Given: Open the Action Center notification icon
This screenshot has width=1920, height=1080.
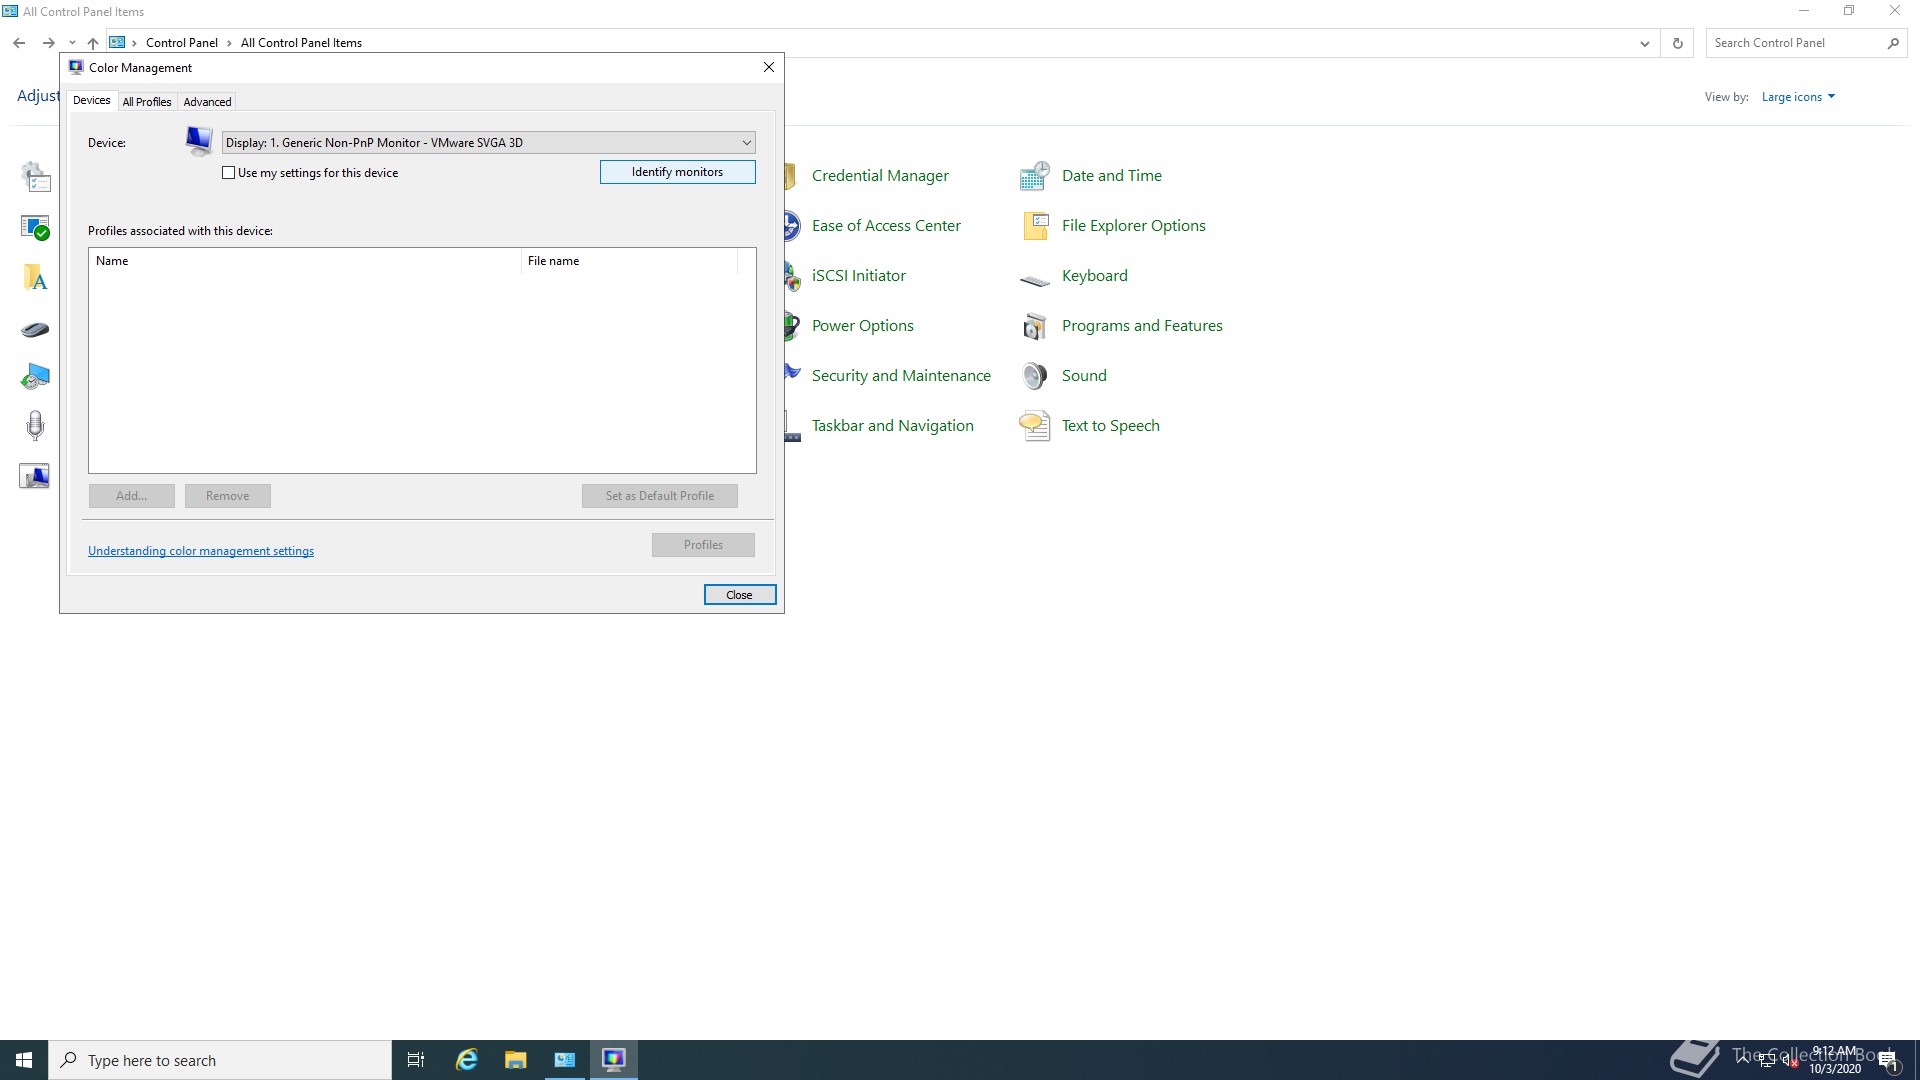Looking at the screenshot, I should pyautogui.click(x=1888, y=1061).
